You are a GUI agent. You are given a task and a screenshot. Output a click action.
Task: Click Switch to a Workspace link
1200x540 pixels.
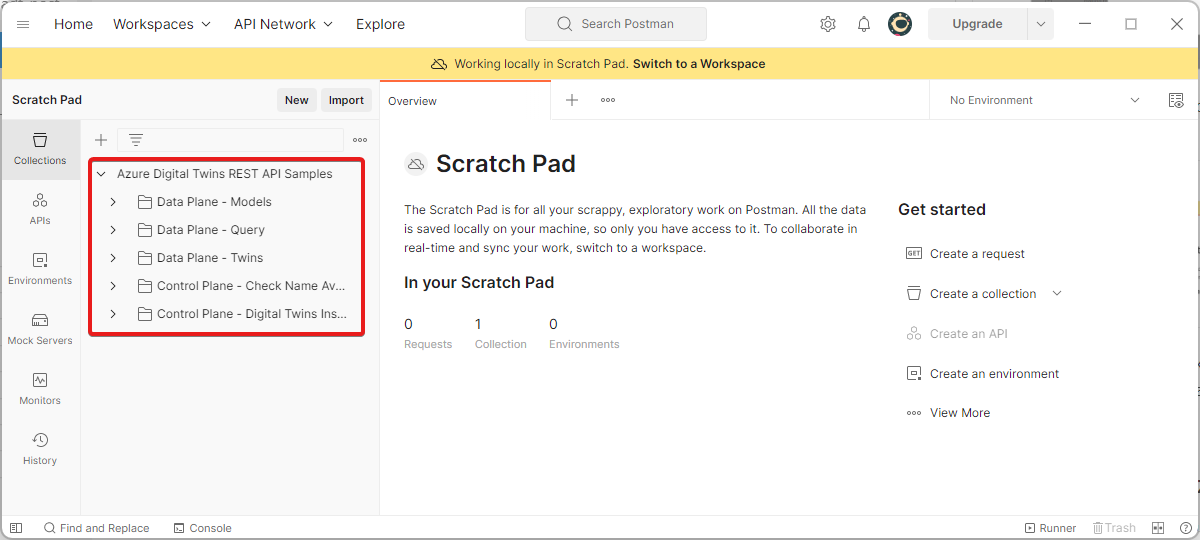coord(699,64)
